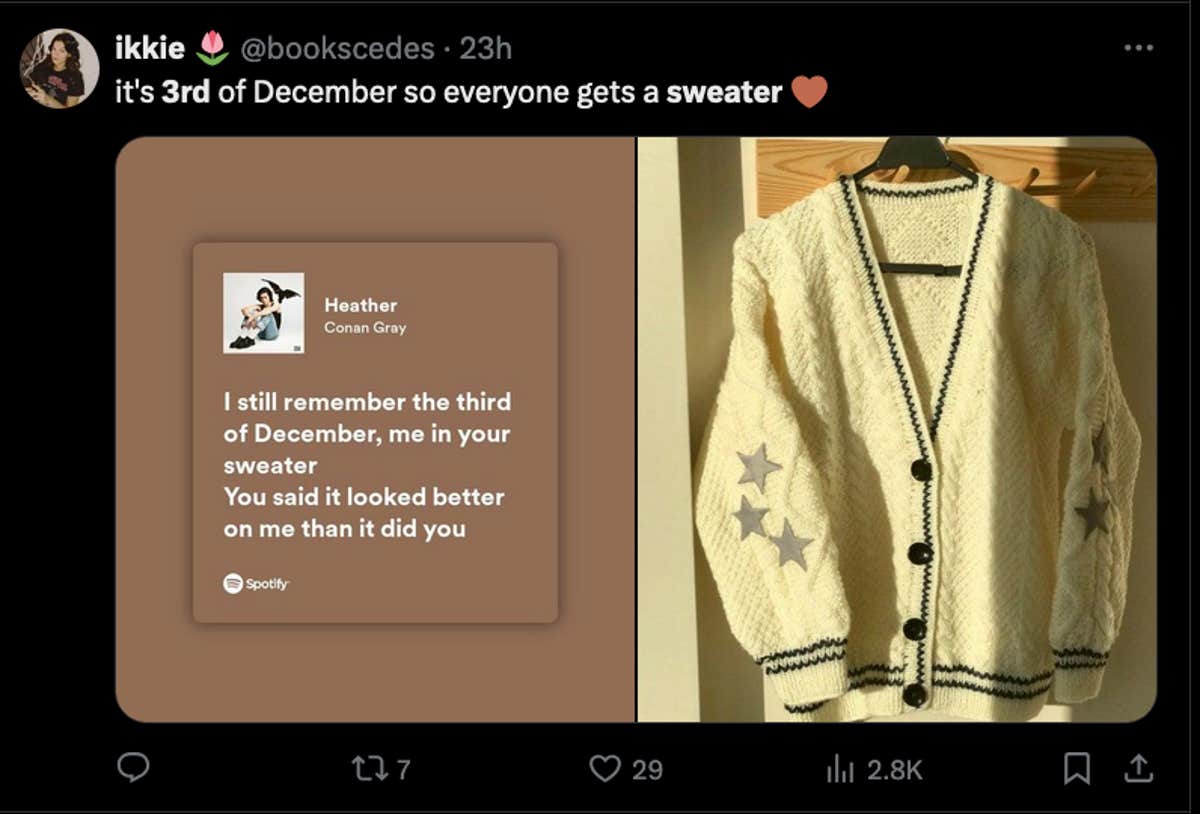View tweet analytics via the bar chart icon

840,768
